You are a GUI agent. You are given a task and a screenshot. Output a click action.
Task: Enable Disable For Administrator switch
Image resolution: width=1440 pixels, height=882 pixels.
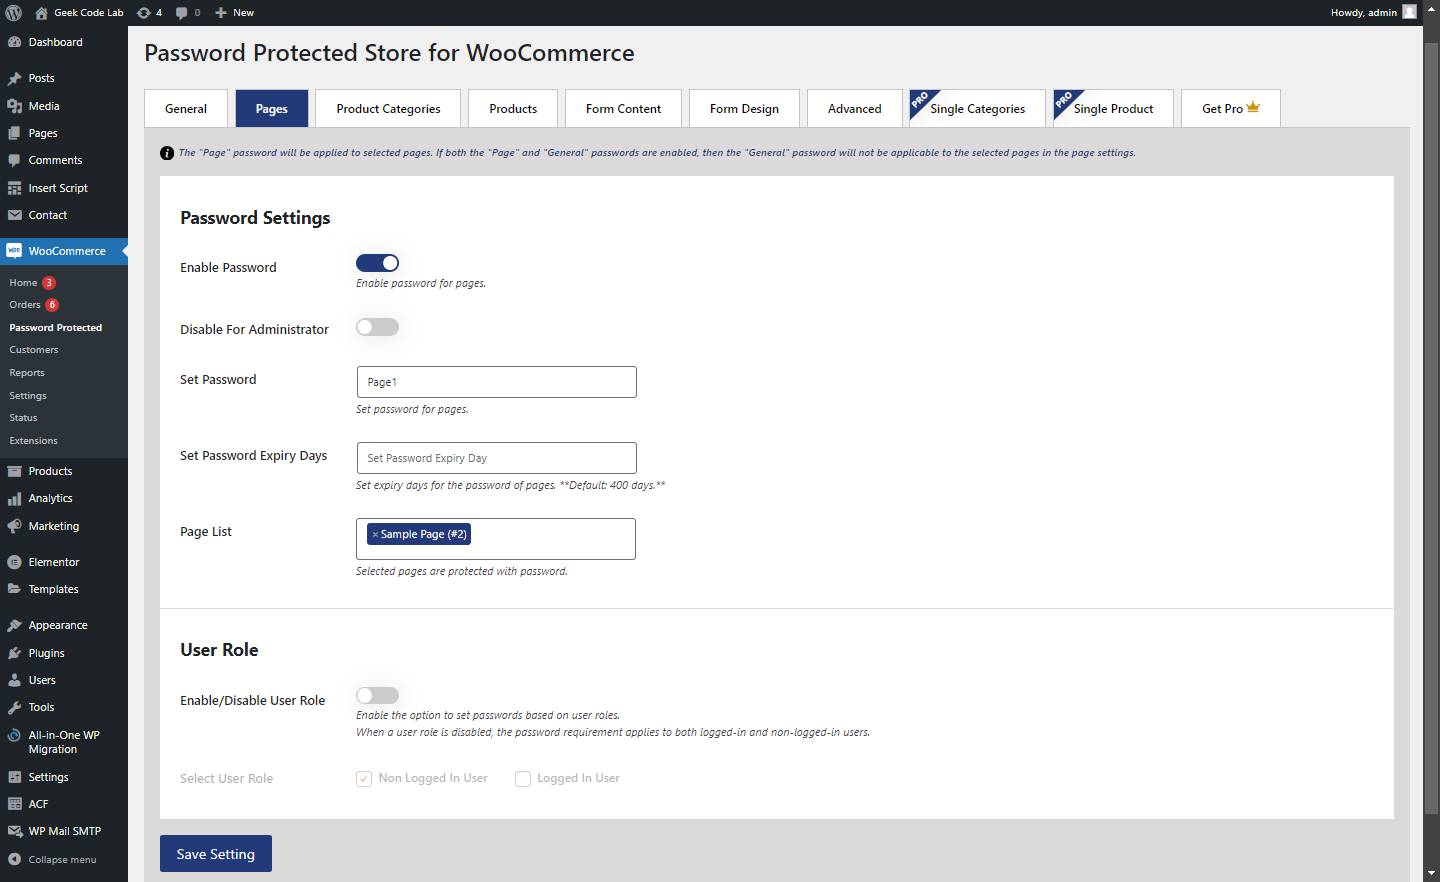coord(377,327)
